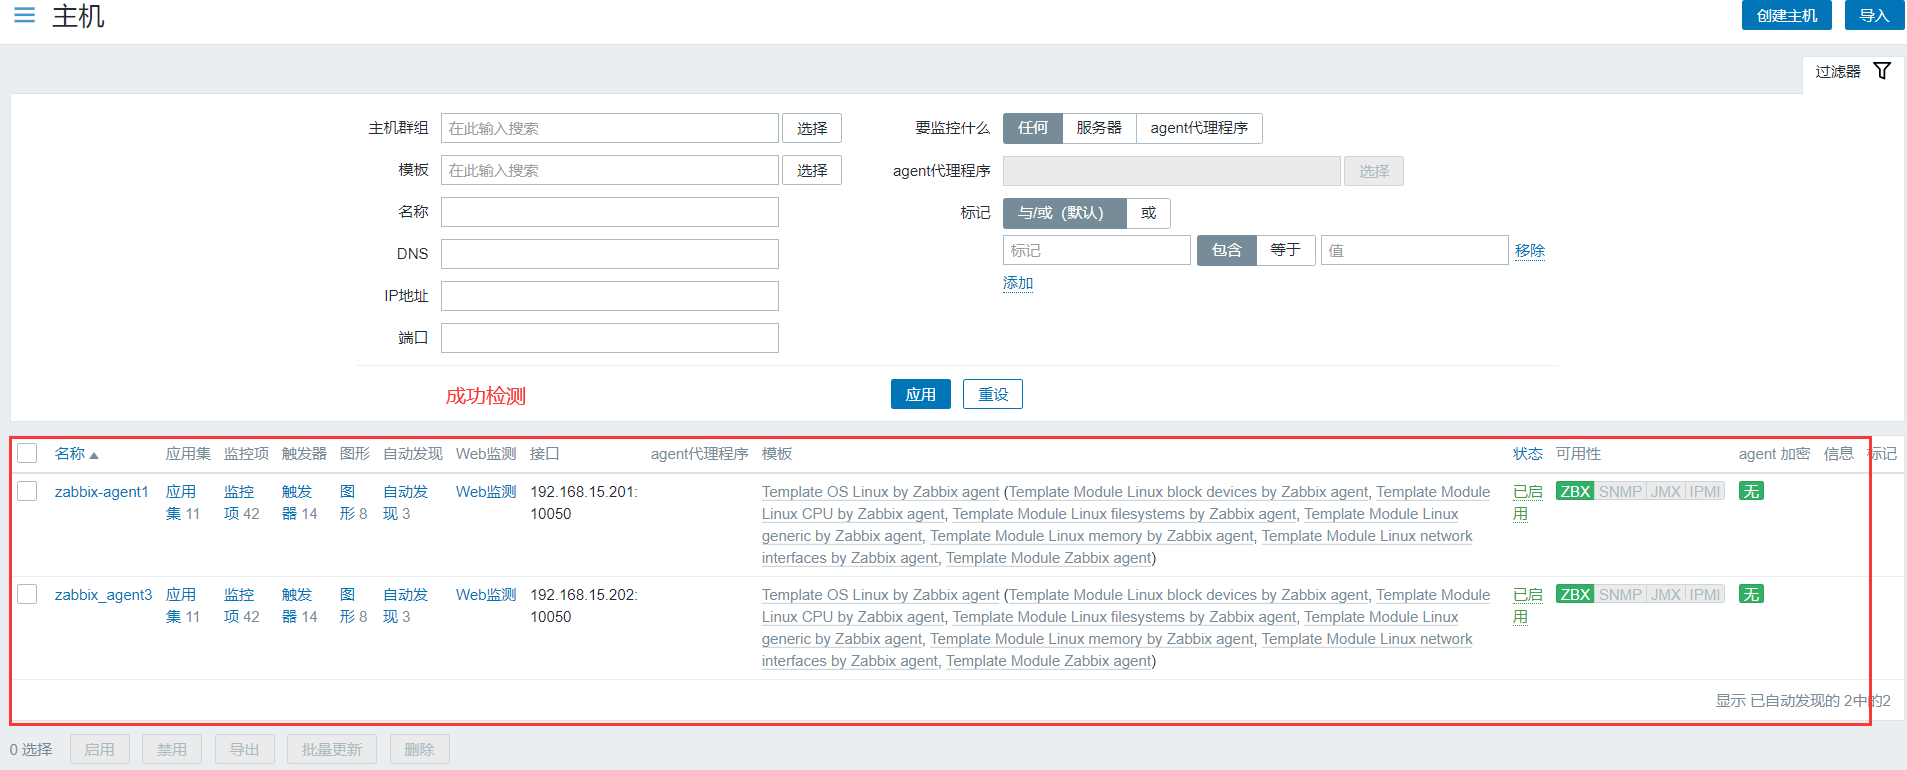Click 移除 to remove tag row
The width and height of the screenshot is (1907, 770).
(x=1530, y=250)
